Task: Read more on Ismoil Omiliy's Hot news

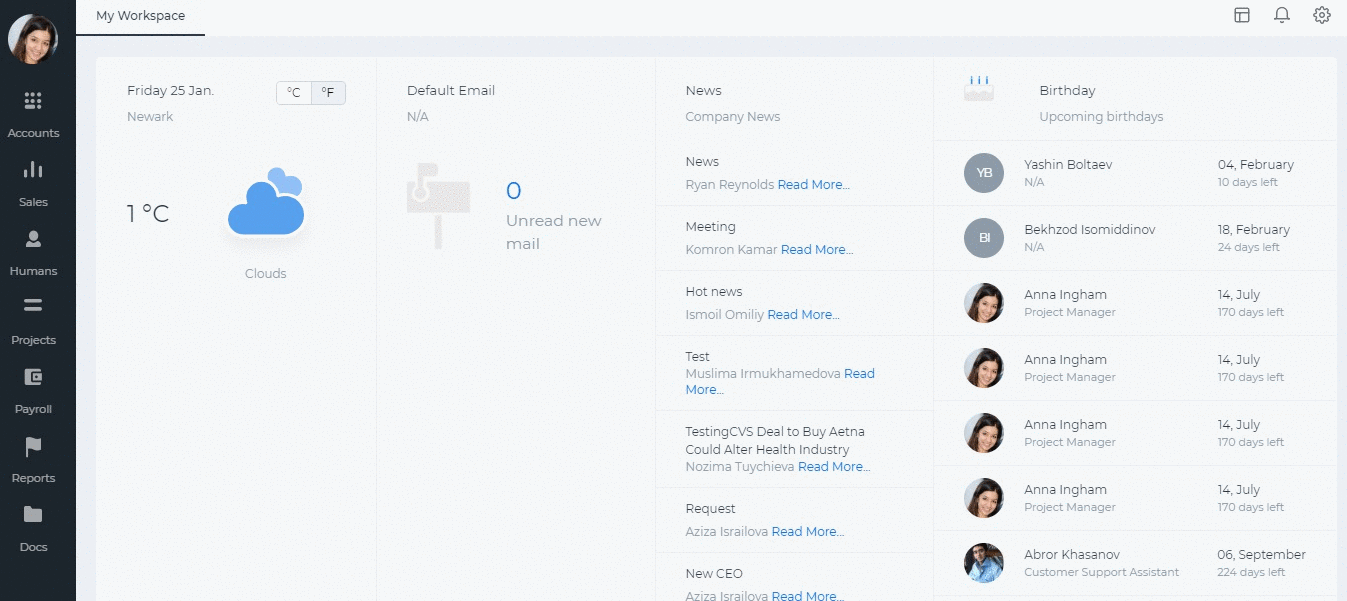Action: [804, 315]
